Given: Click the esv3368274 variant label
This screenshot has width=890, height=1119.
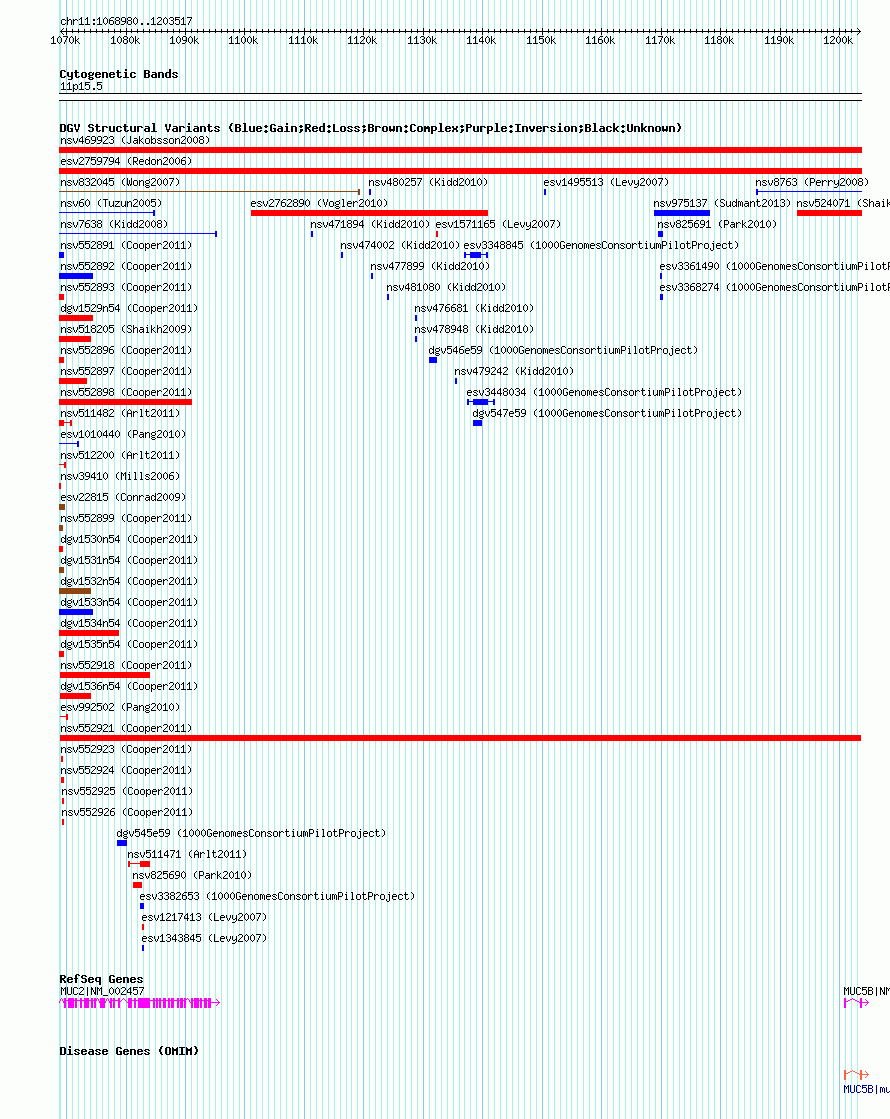Looking at the screenshot, I should 774,288.
